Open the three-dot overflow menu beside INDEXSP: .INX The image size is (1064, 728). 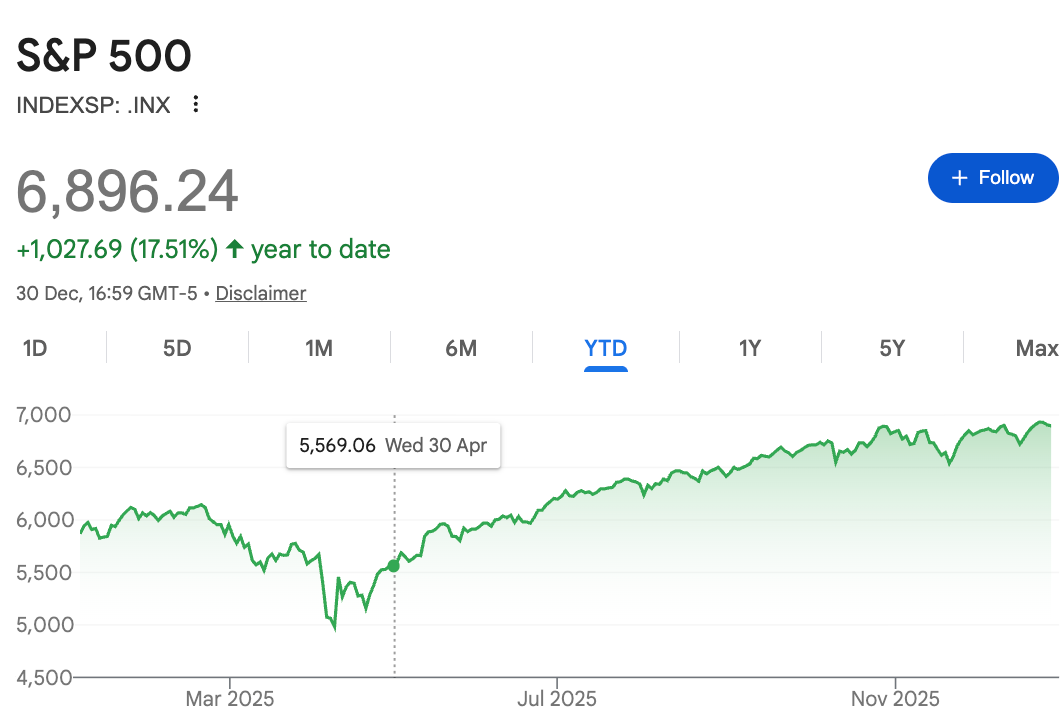pos(195,104)
